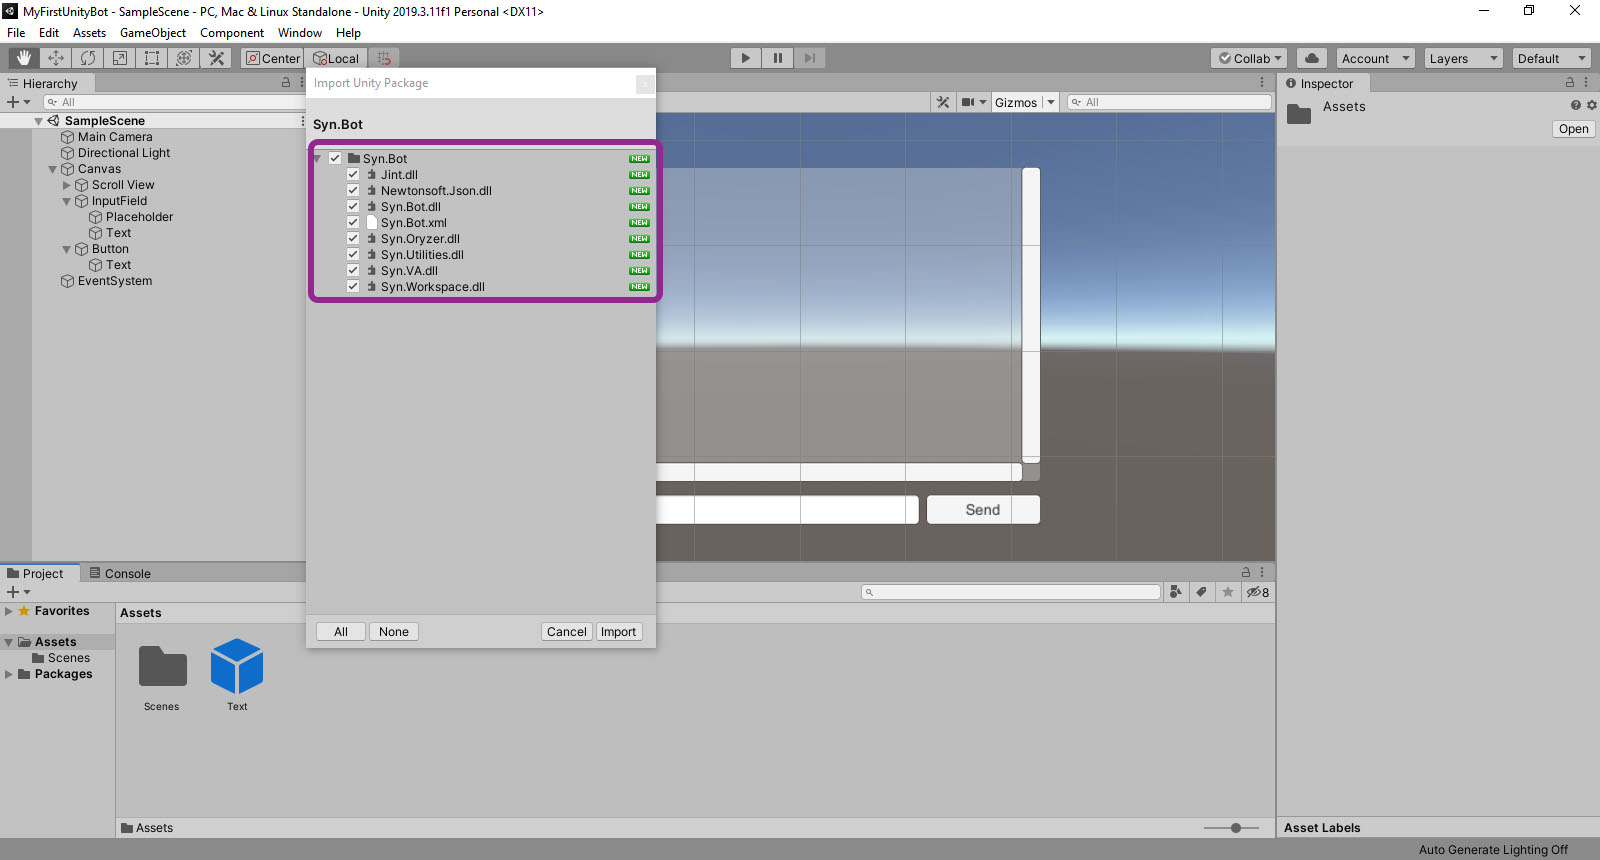Open Inspector settings gear for Assets
The image size is (1600, 860).
(1591, 105)
